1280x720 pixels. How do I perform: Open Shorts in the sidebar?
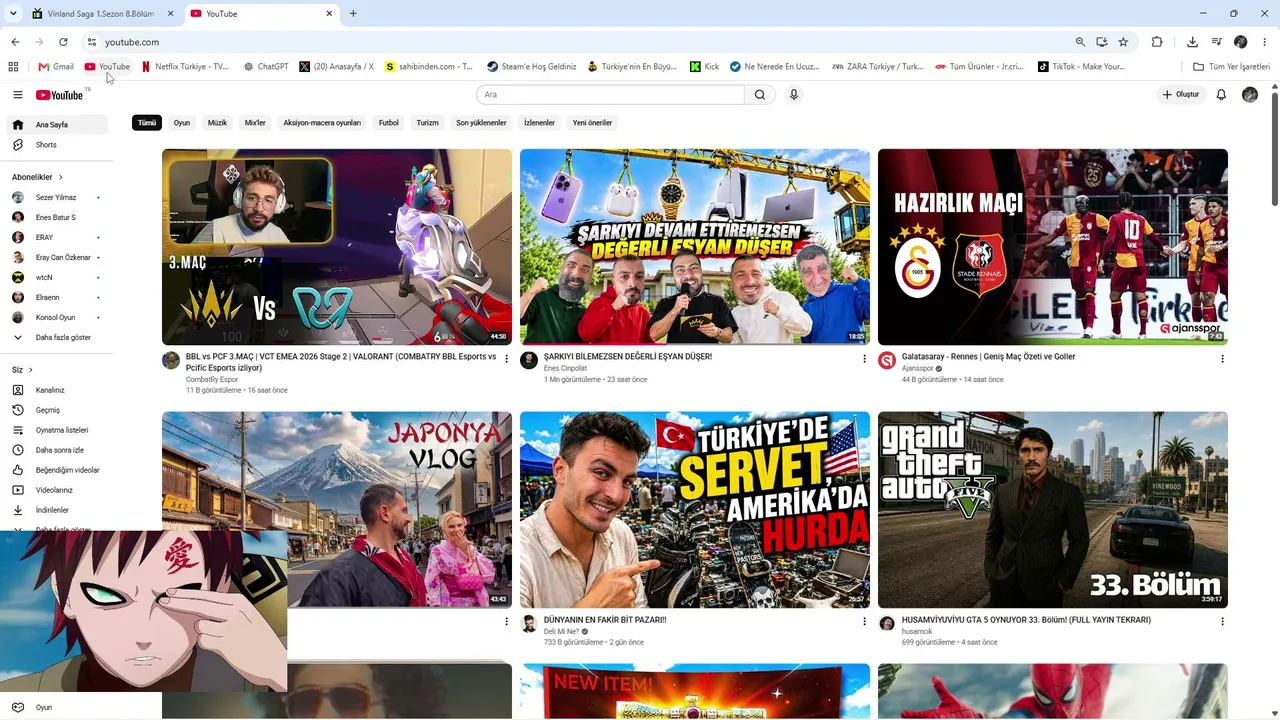click(x=57, y=145)
